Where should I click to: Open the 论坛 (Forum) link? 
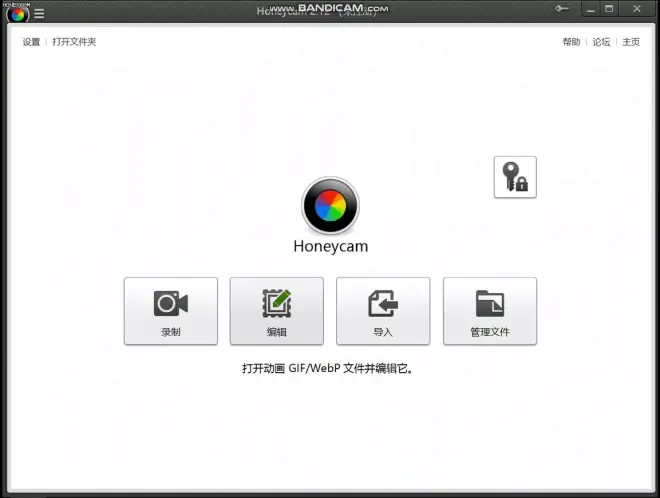pos(601,42)
